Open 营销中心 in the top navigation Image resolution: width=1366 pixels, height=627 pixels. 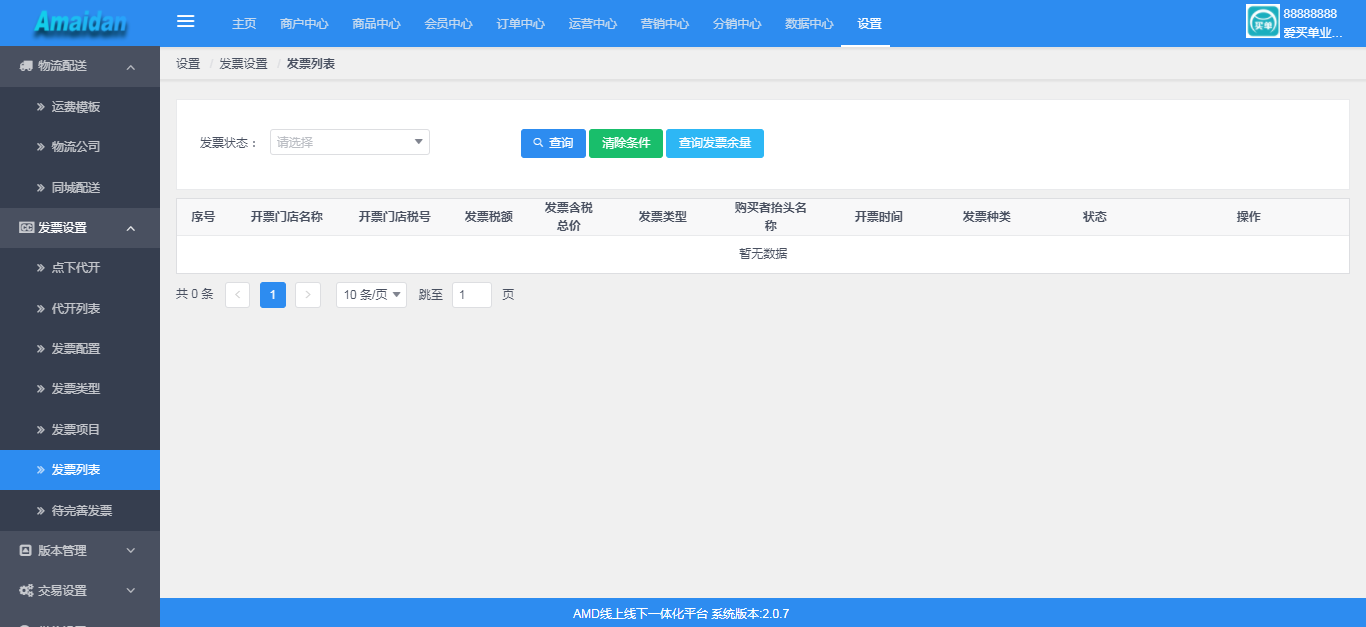(664, 24)
